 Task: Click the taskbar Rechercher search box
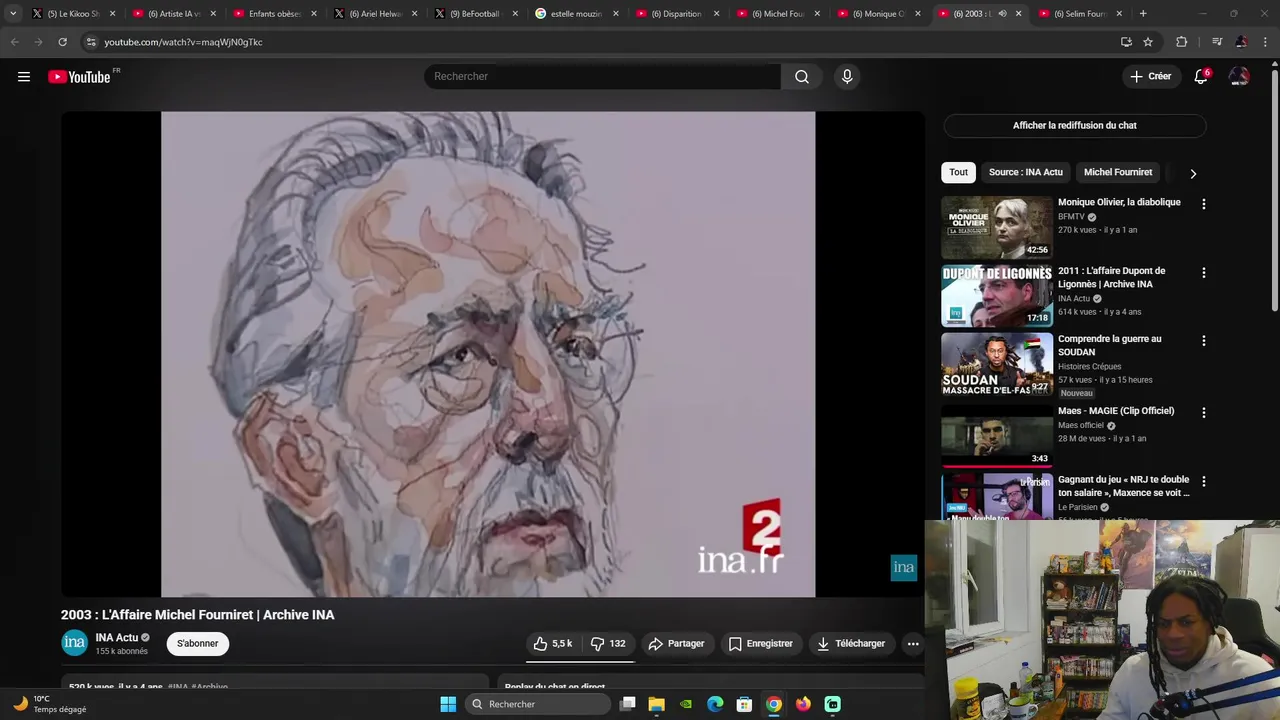[x=537, y=704]
